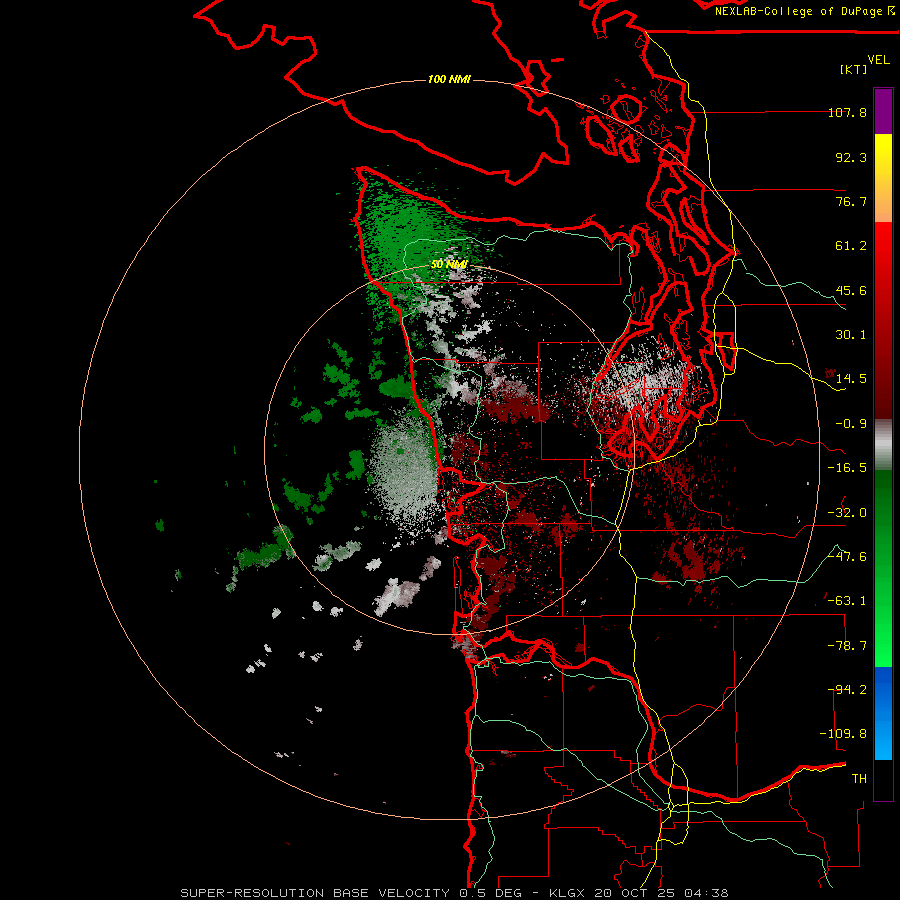Click the 61.2 velocity scale value
The height and width of the screenshot is (900, 900).
pyautogui.click(x=851, y=246)
